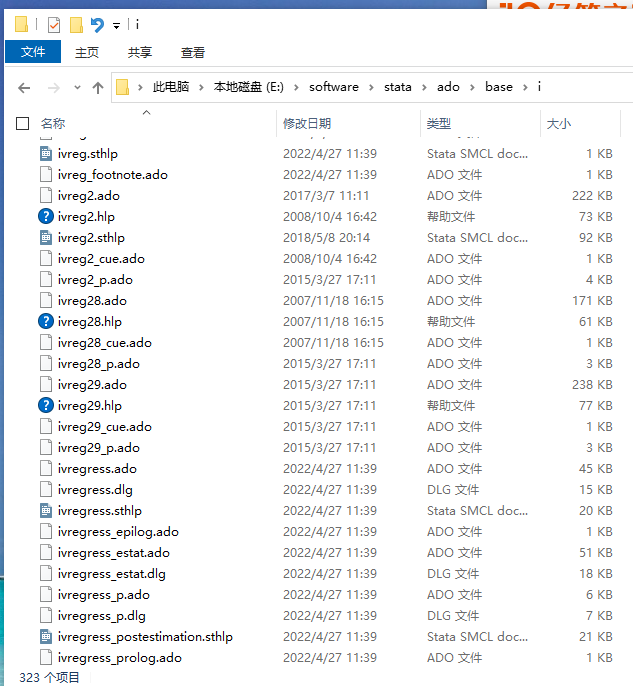Viewport: 633px width, 686px height.
Task: Select ivreg2_p.ado file icon
Action: coord(46,280)
